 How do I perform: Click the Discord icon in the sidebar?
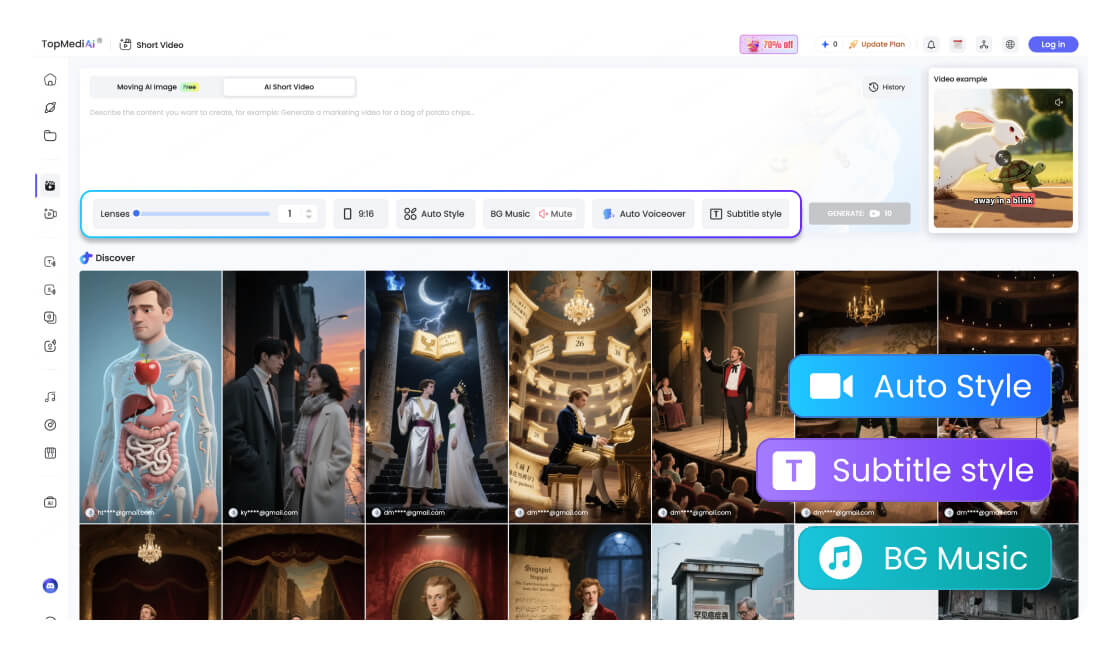50,586
